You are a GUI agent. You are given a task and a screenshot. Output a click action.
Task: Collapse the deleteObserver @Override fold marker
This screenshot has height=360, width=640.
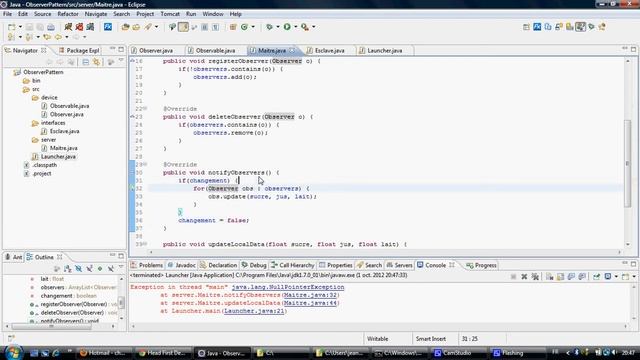click(x=145, y=109)
